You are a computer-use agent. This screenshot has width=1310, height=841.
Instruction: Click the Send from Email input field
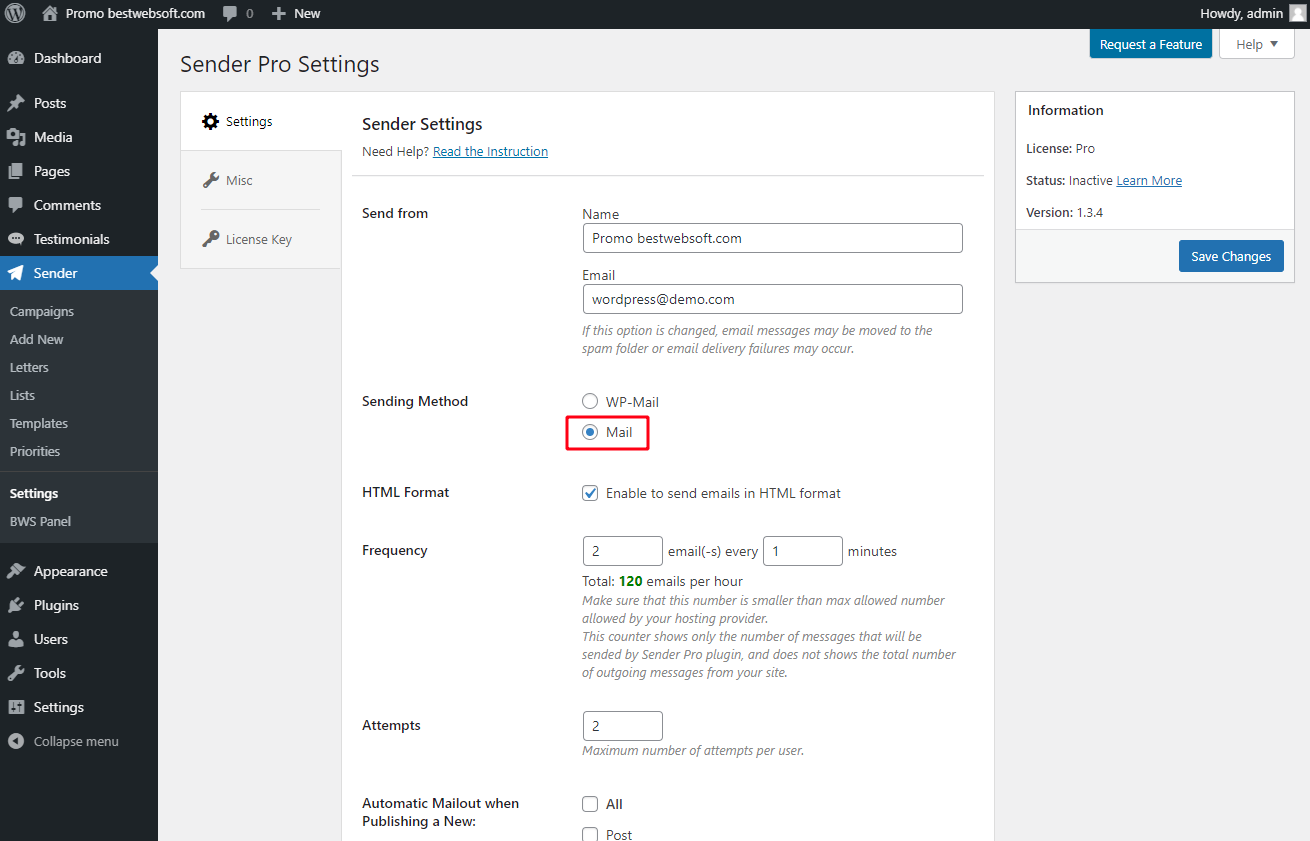tap(772, 299)
